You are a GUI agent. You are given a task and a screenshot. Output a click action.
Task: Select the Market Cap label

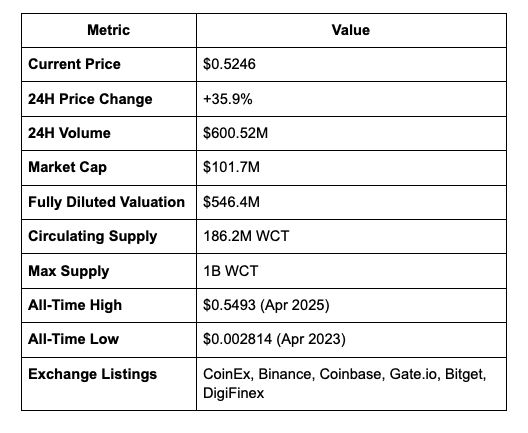pyautogui.click(x=67, y=167)
